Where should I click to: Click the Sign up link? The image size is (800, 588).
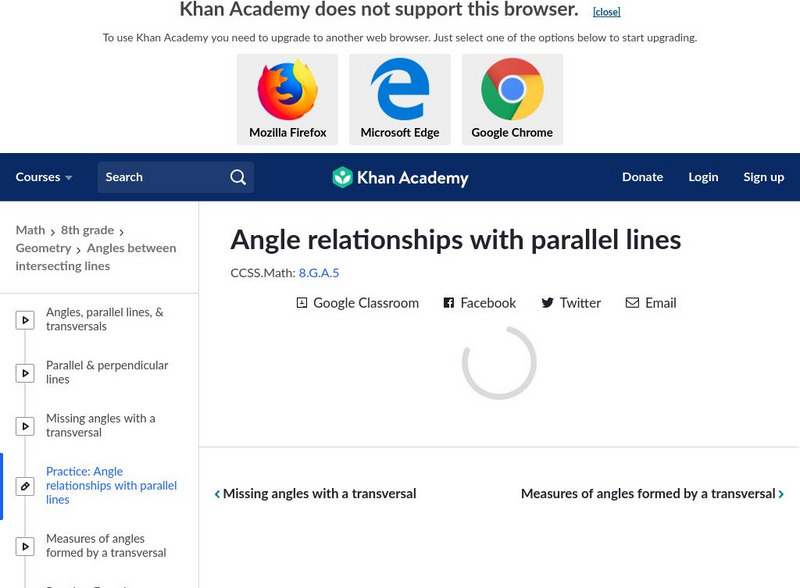pyautogui.click(x=763, y=177)
